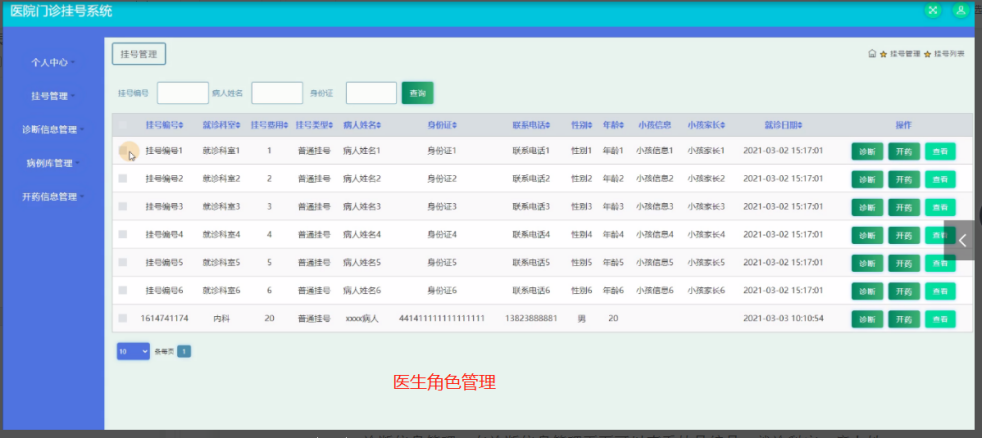This screenshot has height=438, width=982.
Task: Click the cell 就诊科室3
Action: 222,206
